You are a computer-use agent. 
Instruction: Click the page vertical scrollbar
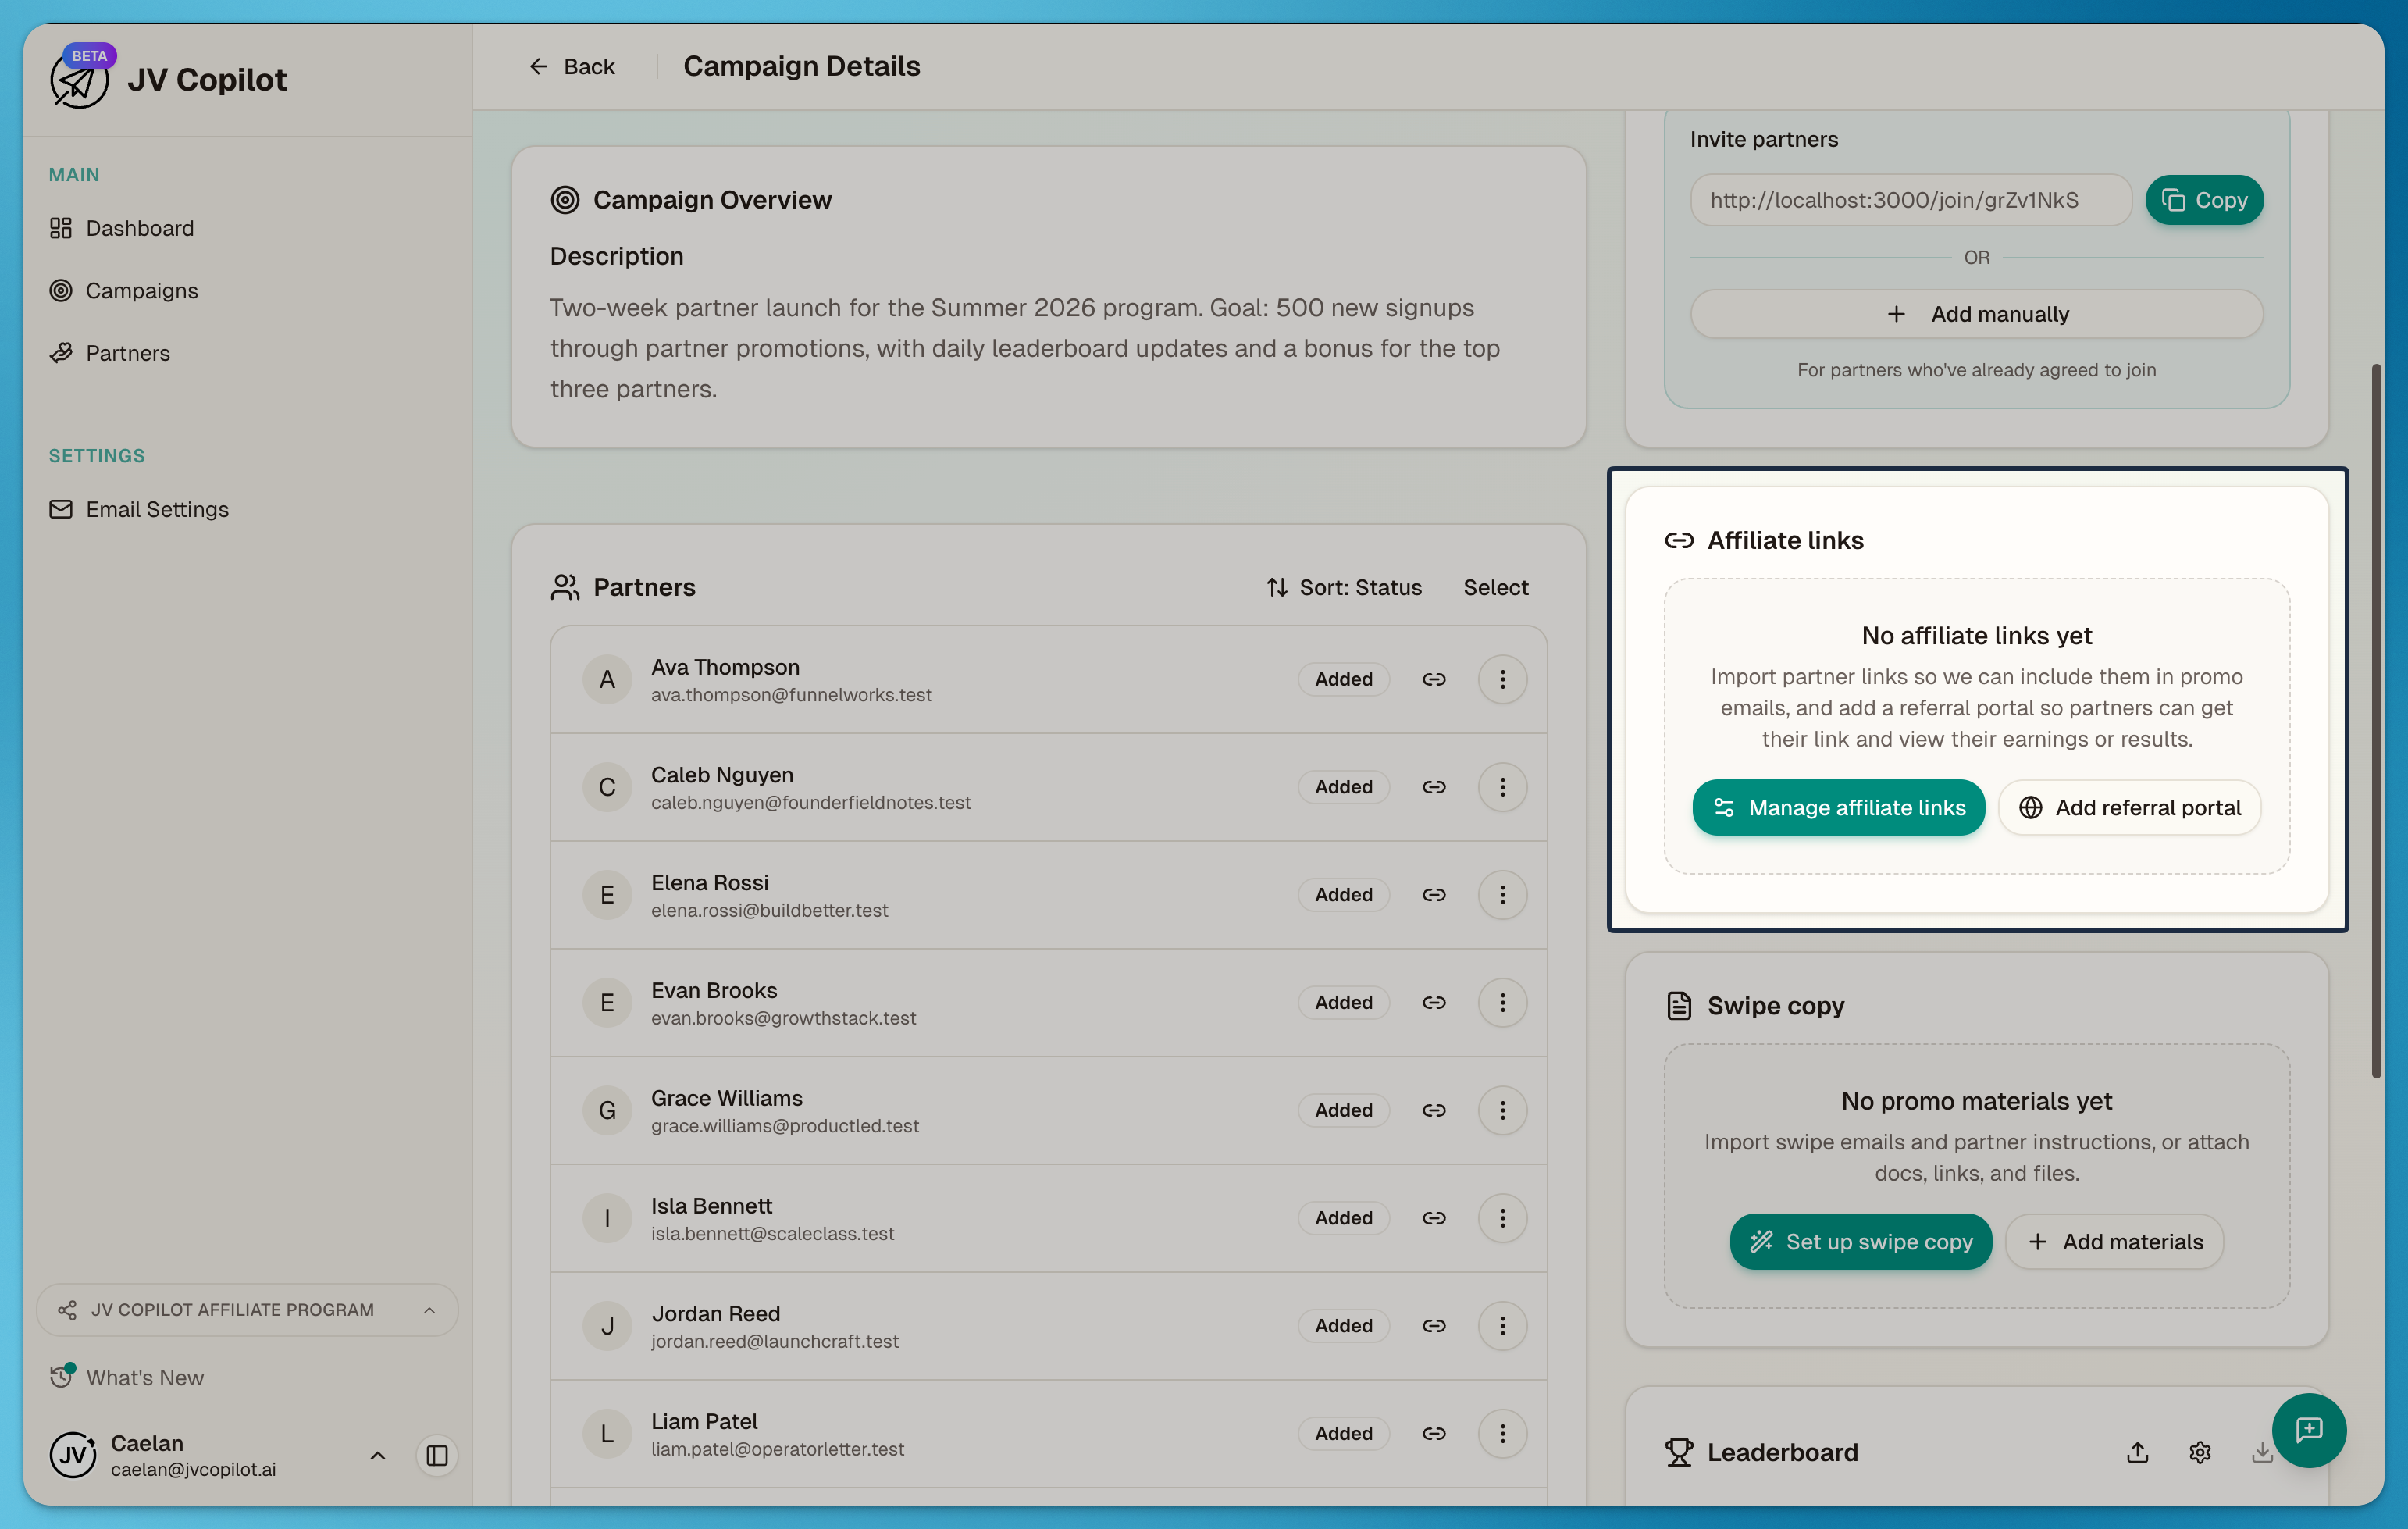pyautogui.click(x=2375, y=720)
